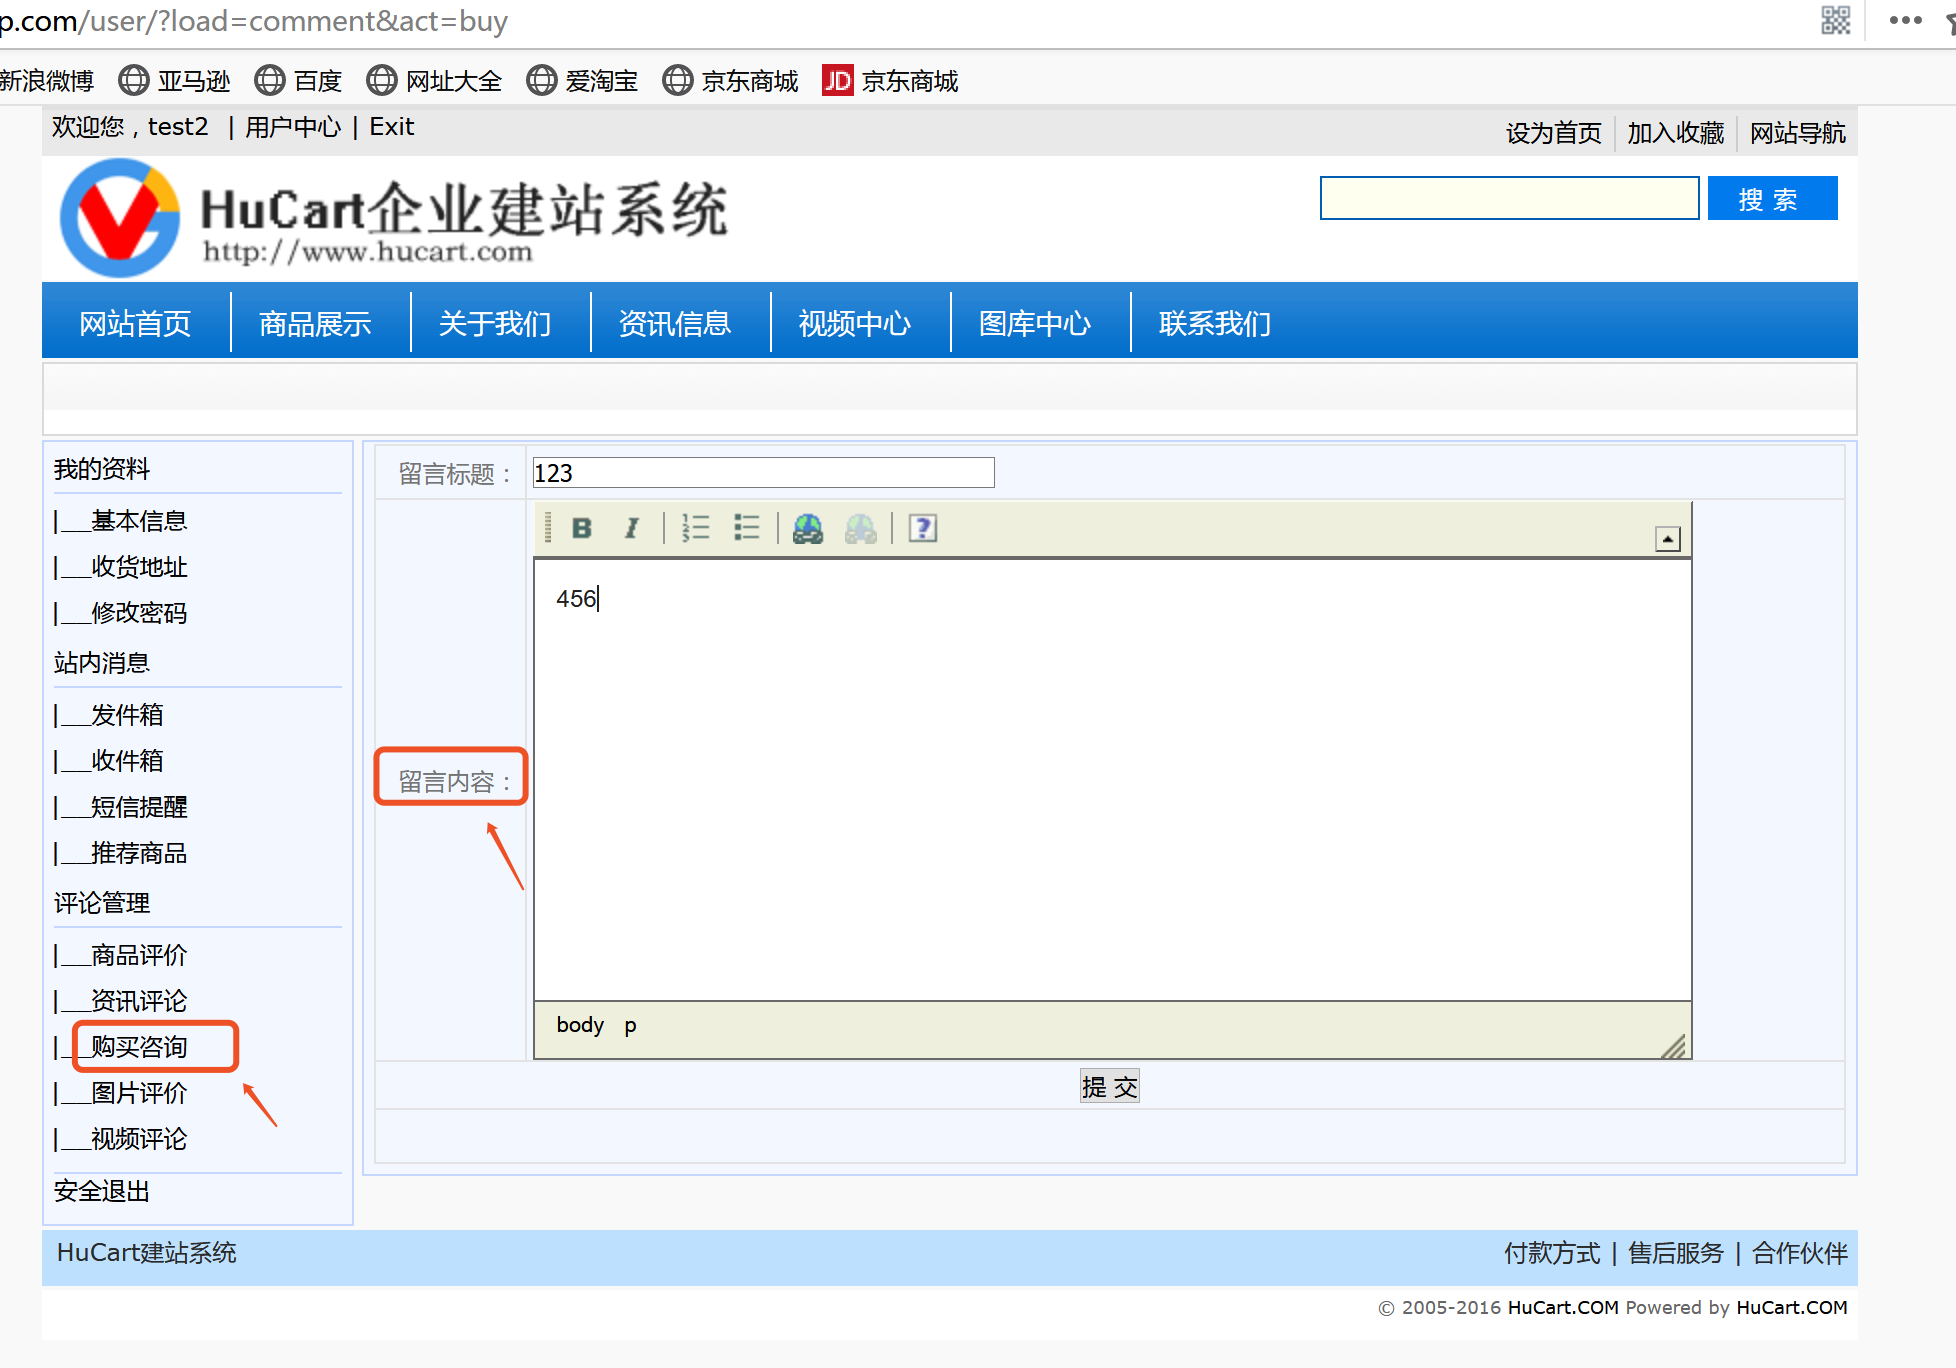Click the Exit logout link
Screen dimensions: 1956x1368
point(391,127)
